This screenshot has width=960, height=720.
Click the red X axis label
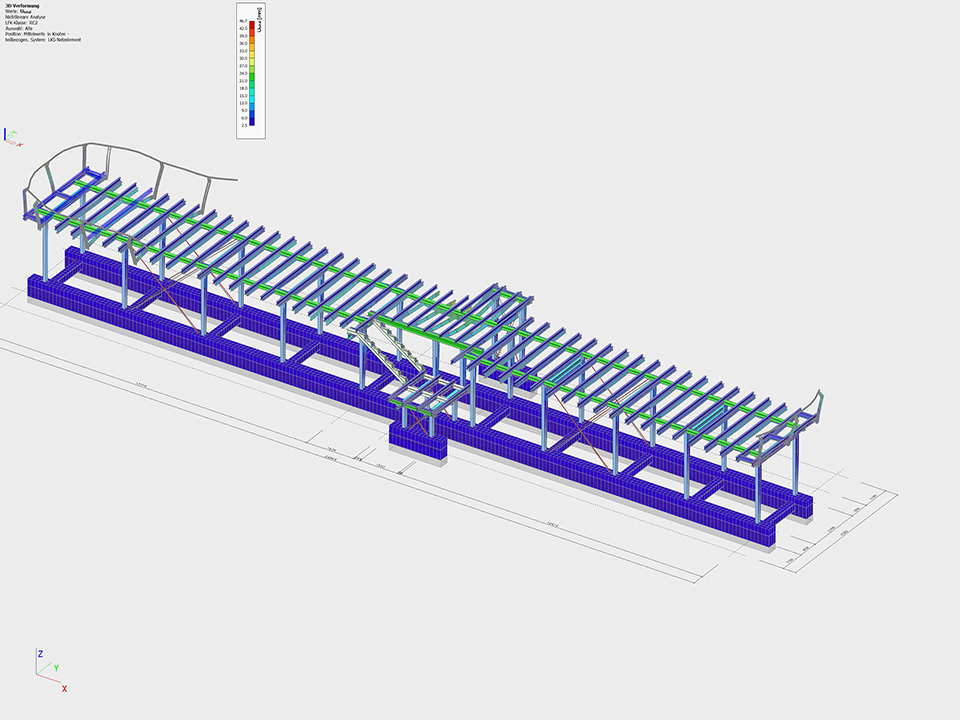coord(64,689)
